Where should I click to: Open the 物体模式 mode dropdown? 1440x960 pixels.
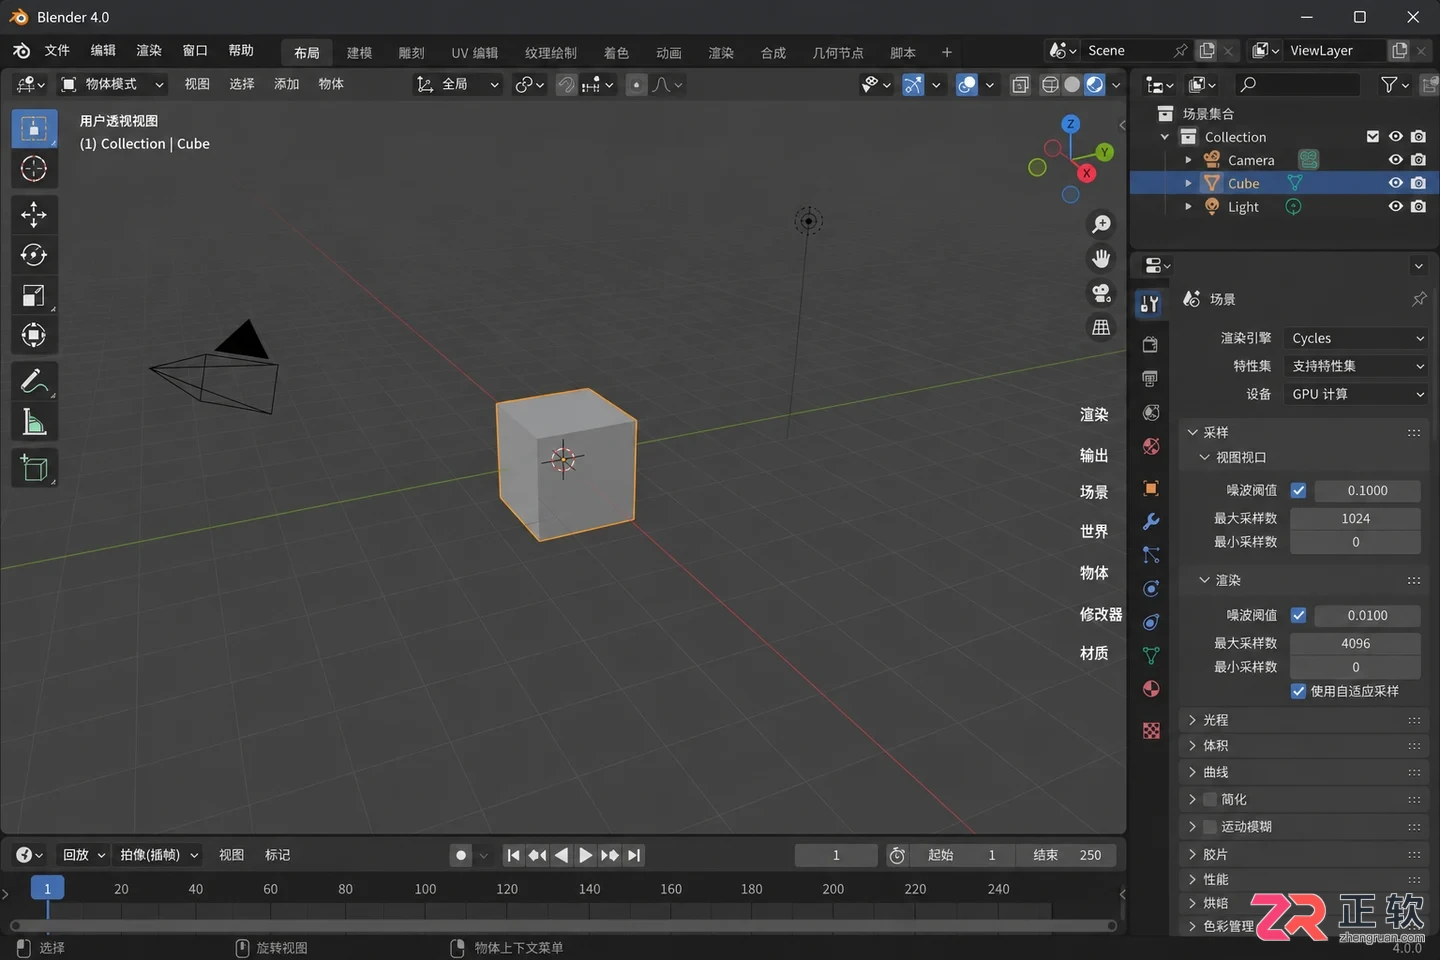(x=112, y=84)
